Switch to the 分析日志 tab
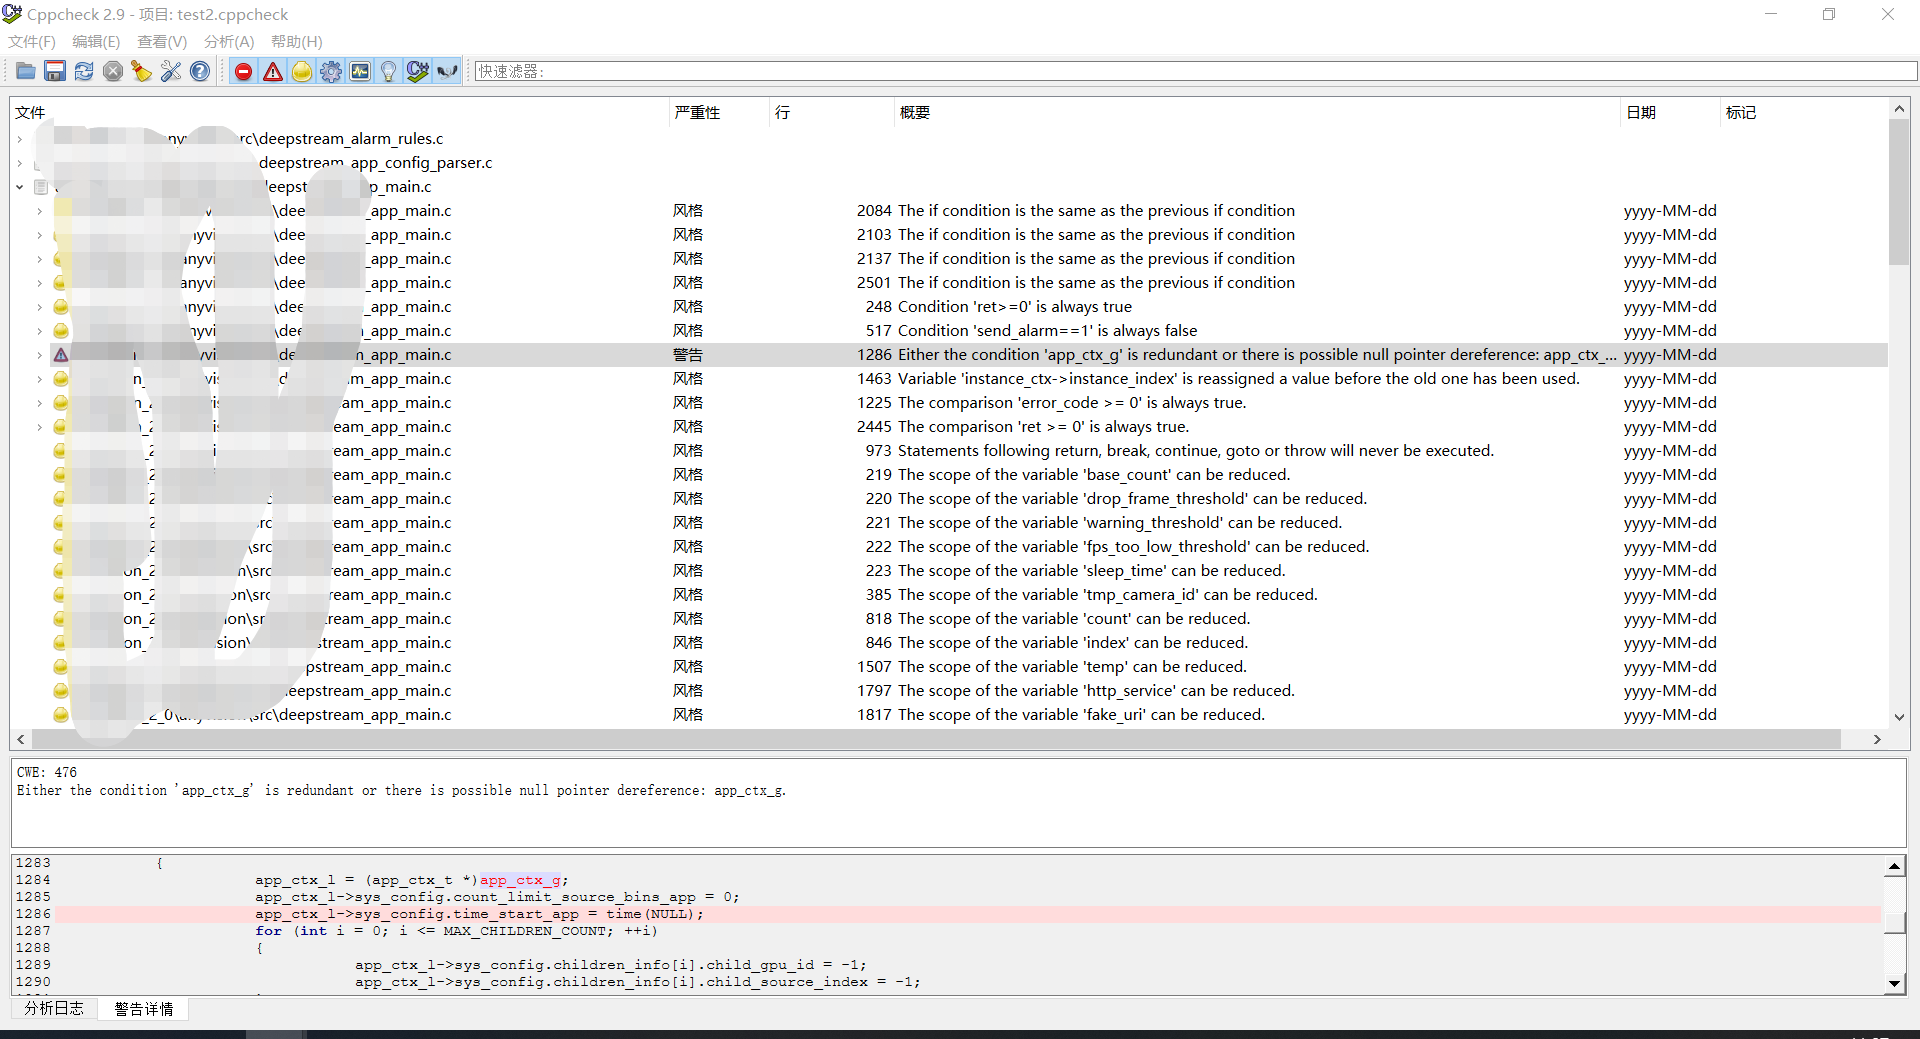Viewport: 1920px width, 1039px height. [54, 1008]
